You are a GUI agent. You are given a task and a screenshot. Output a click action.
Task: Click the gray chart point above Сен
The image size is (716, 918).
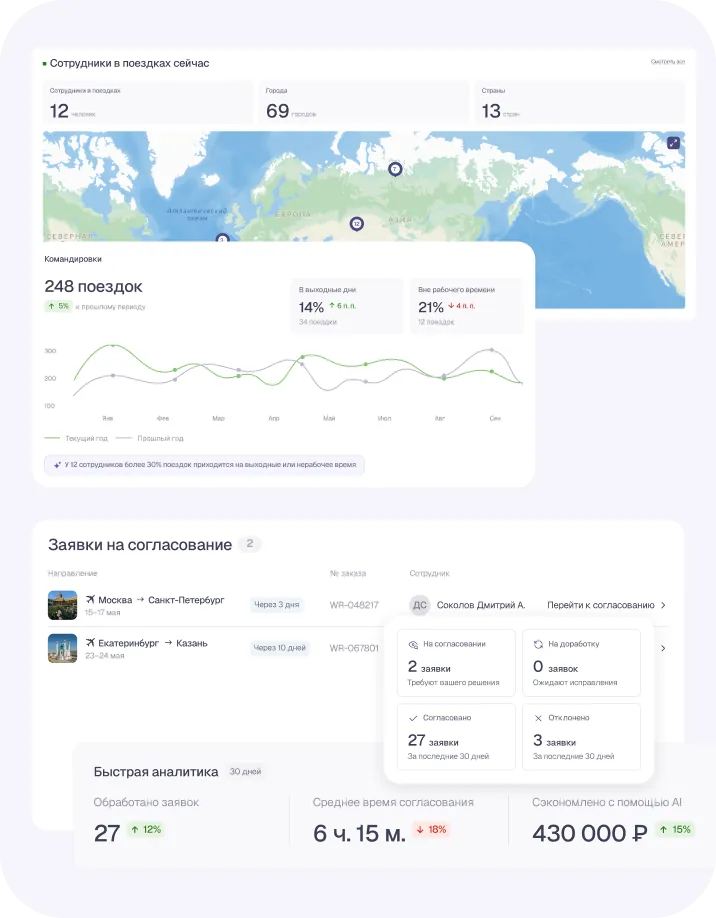coord(492,350)
